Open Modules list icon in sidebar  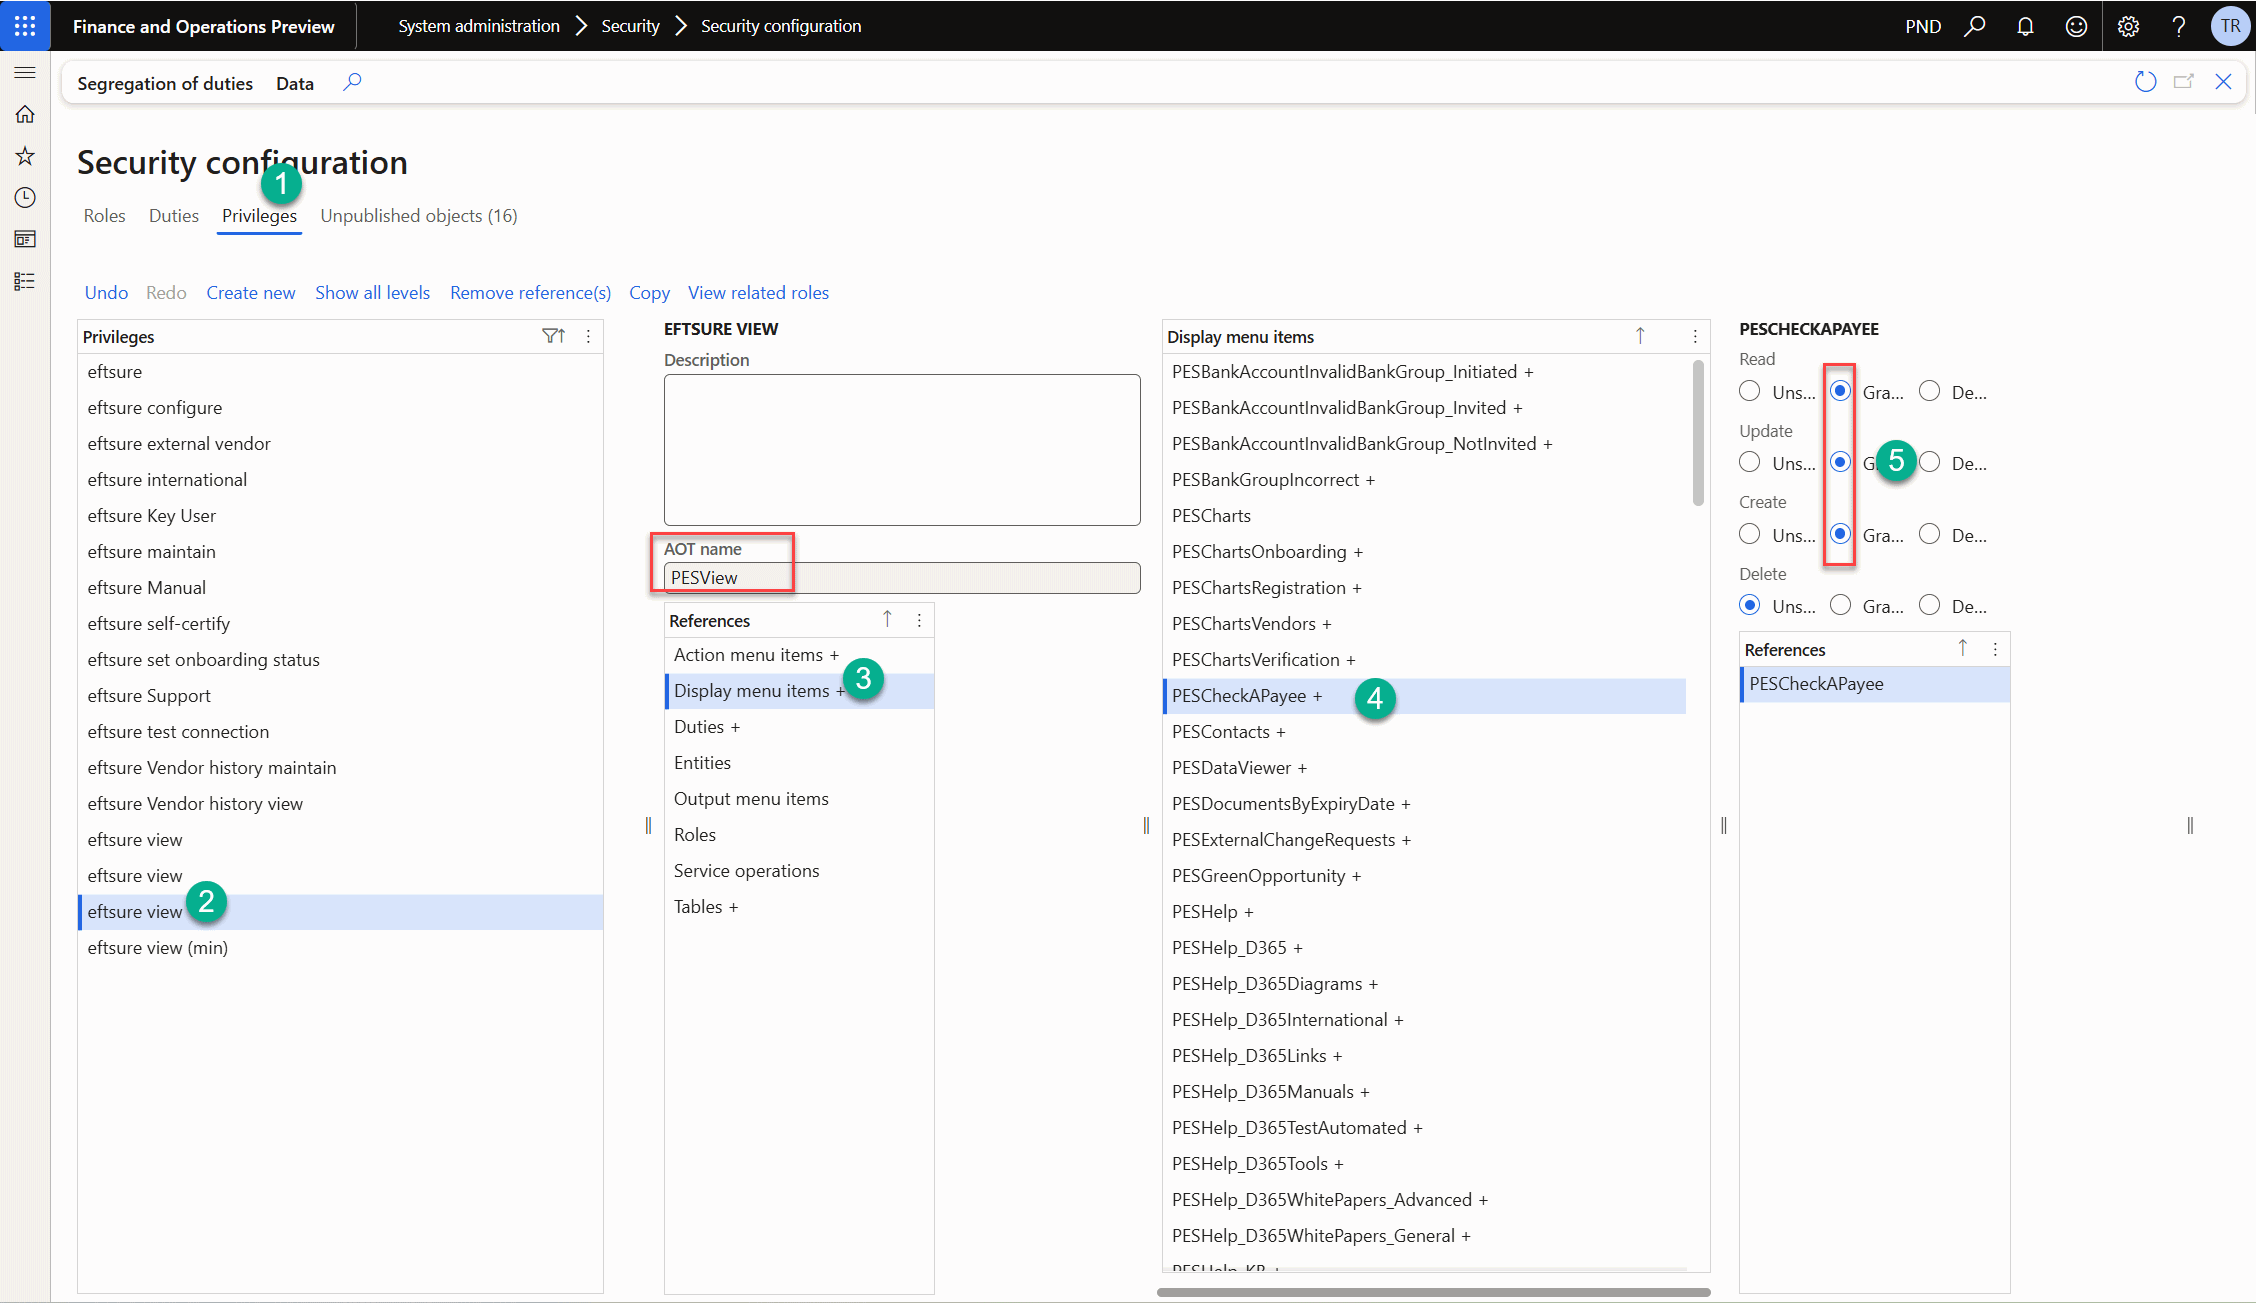pyautogui.click(x=25, y=281)
